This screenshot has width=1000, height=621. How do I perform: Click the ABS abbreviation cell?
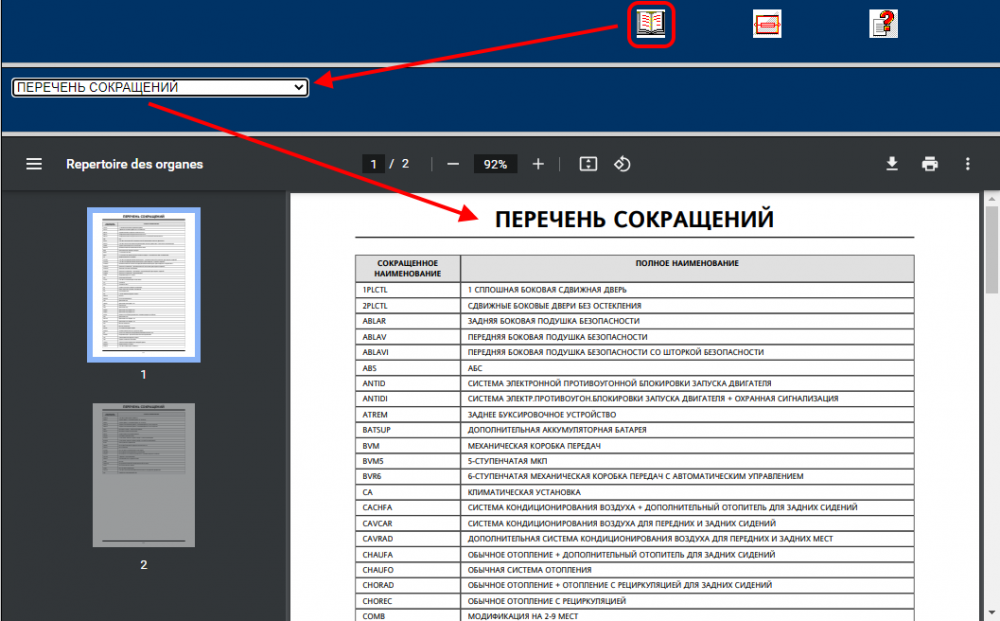(x=408, y=368)
